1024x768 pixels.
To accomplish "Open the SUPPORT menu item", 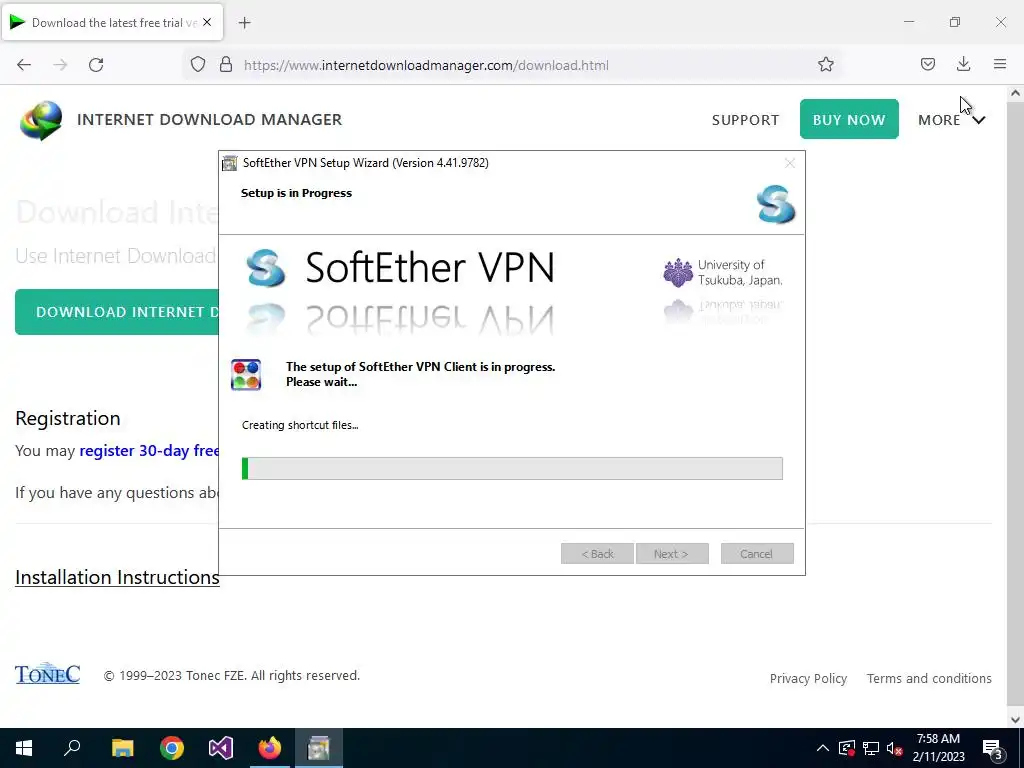I will 745,120.
